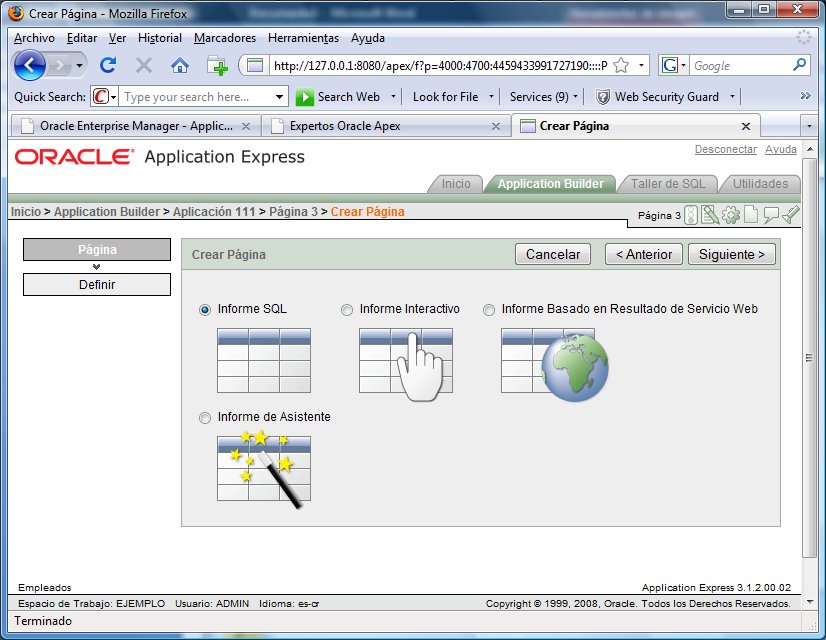Select Informe Basado en Resultado de Servicio Web
The height and width of the screenshot is (640, 826).
[489, 310]
